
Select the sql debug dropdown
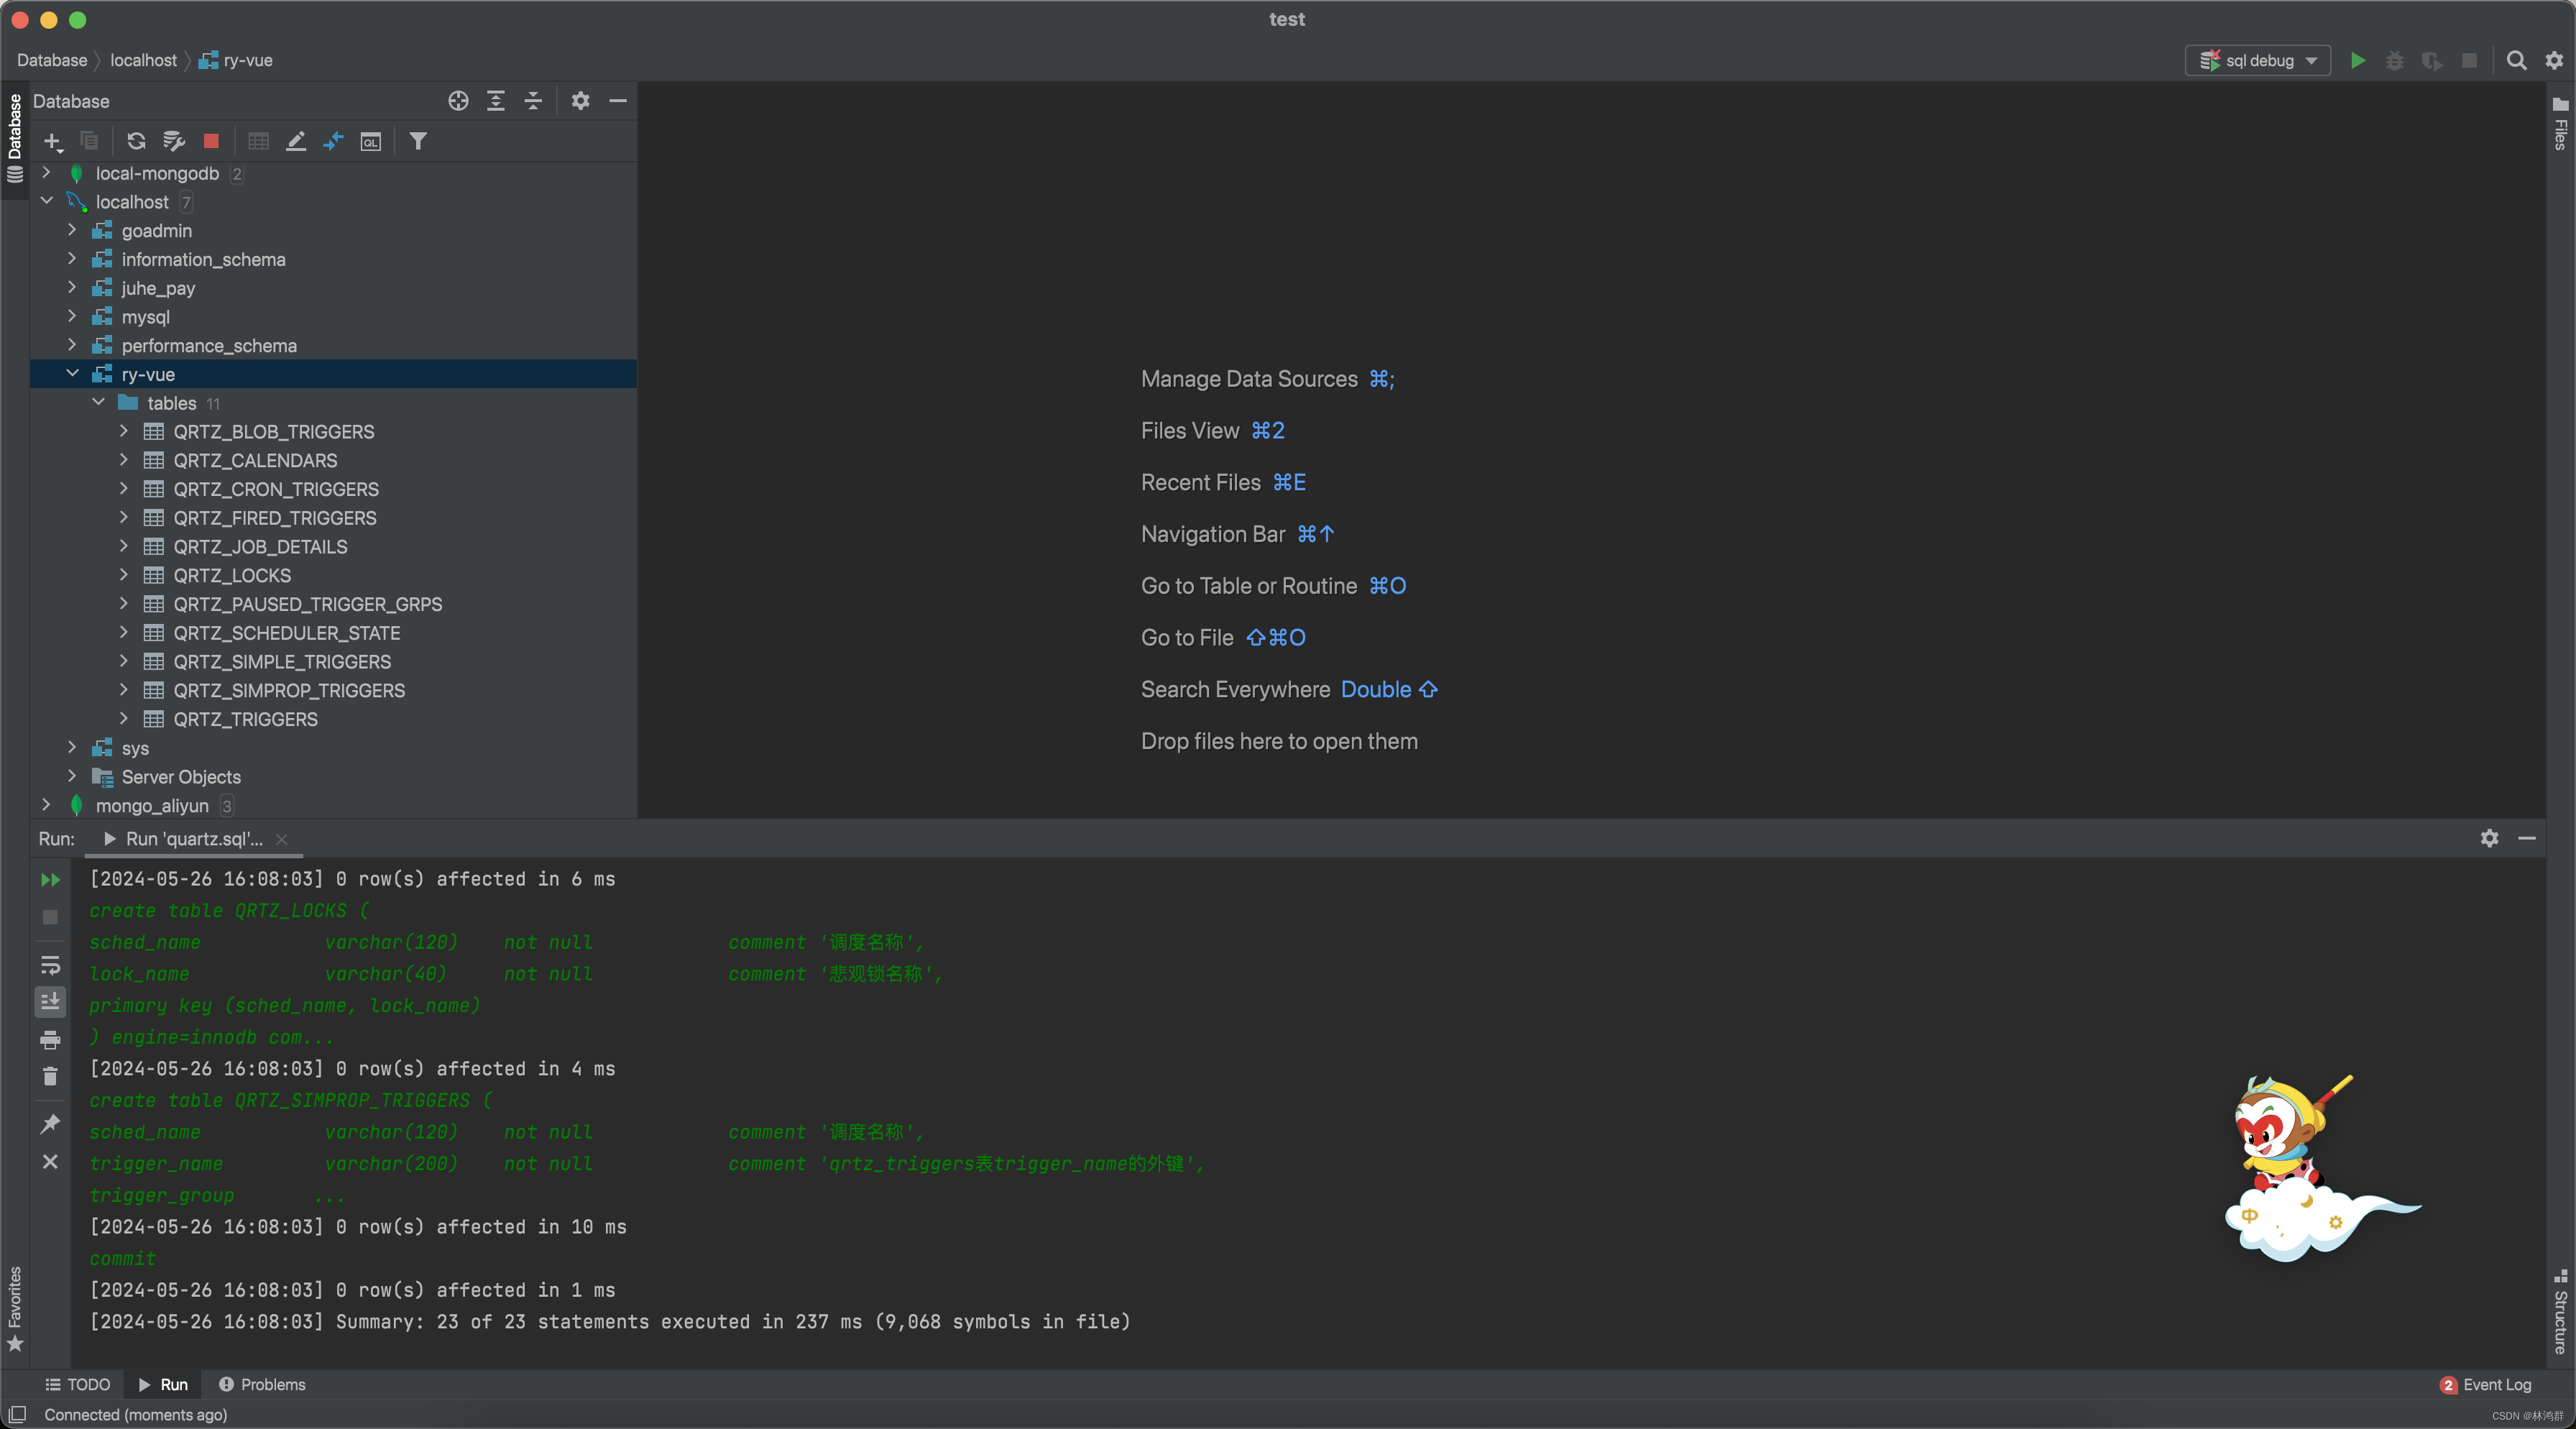click(x=2259, y=60)
